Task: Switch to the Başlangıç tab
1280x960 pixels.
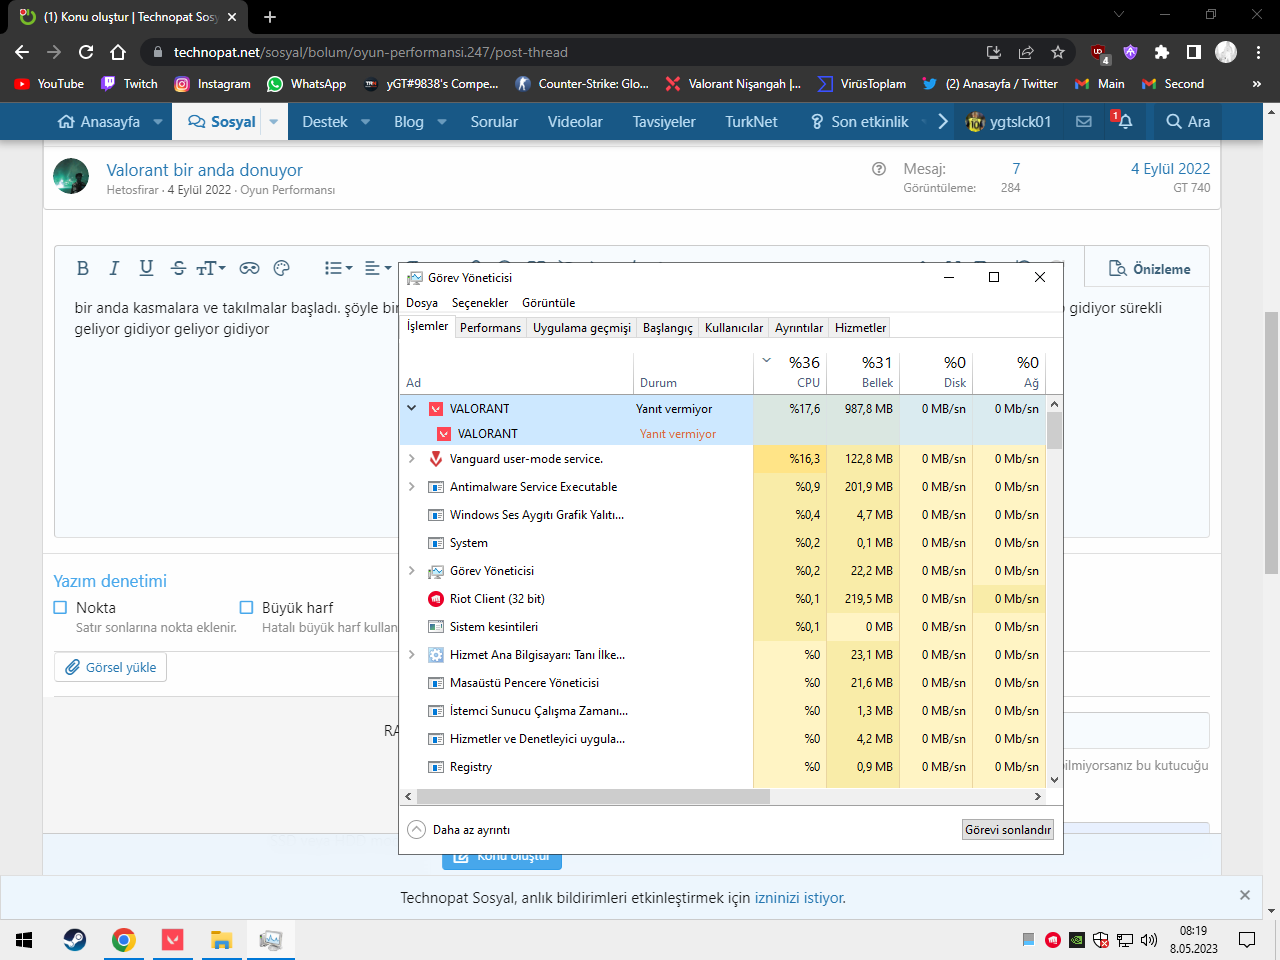Action: tap(668, 328)
